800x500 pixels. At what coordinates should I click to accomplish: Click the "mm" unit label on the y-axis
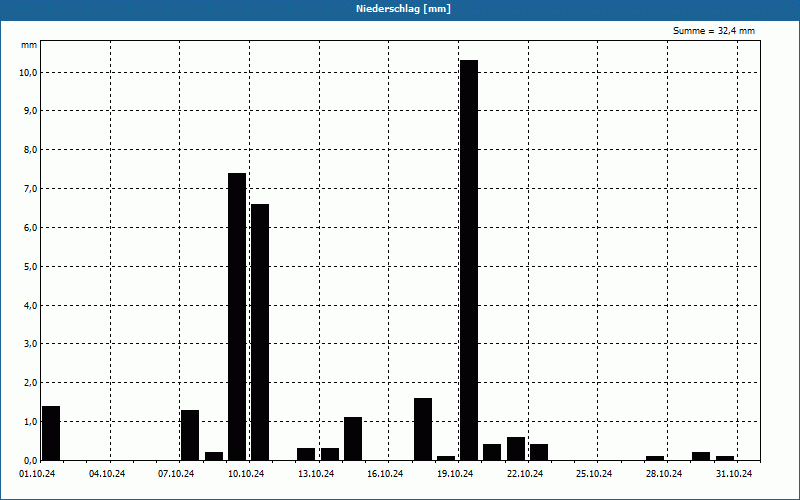29,45
